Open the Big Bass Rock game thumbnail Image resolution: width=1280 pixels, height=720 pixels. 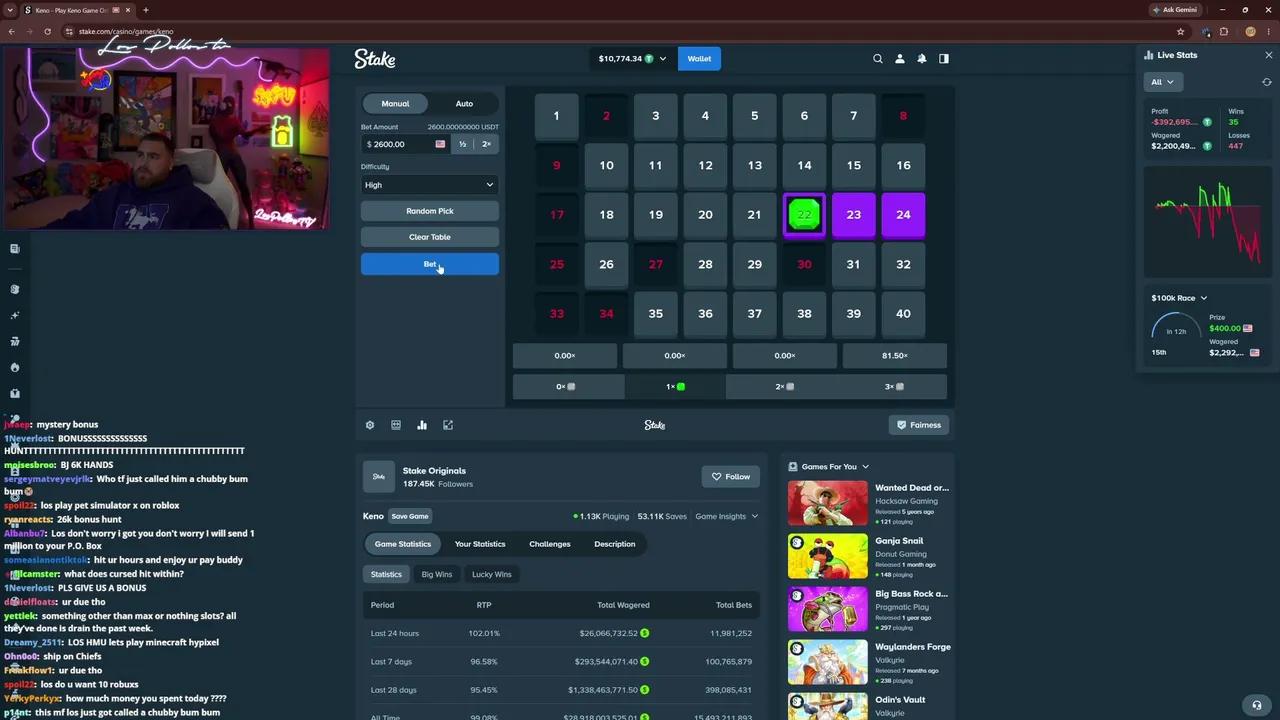coord(828,609)
